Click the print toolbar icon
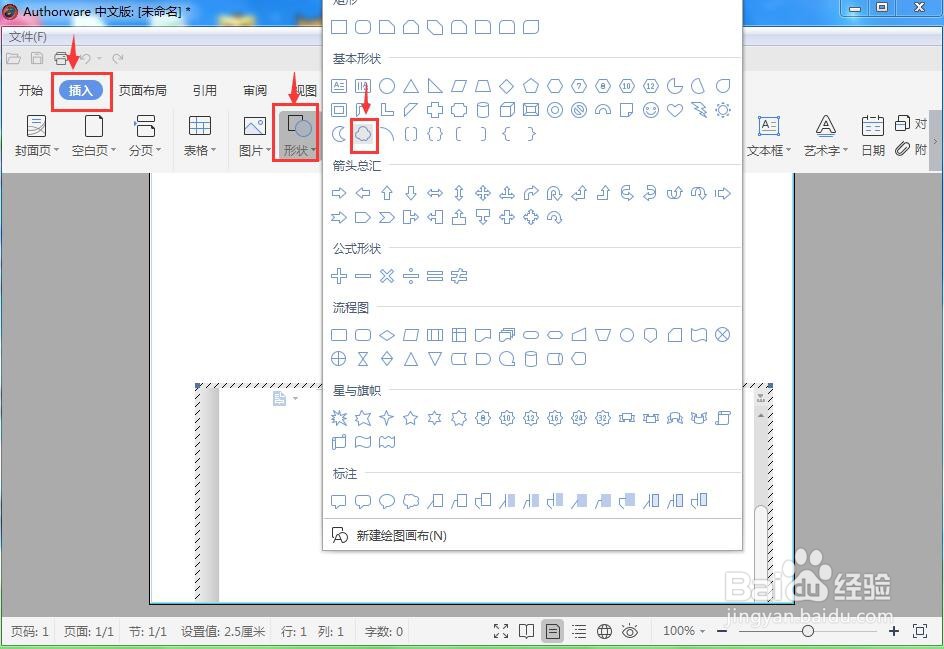Viewport: 944px width, 649px height. click(61, 58)
